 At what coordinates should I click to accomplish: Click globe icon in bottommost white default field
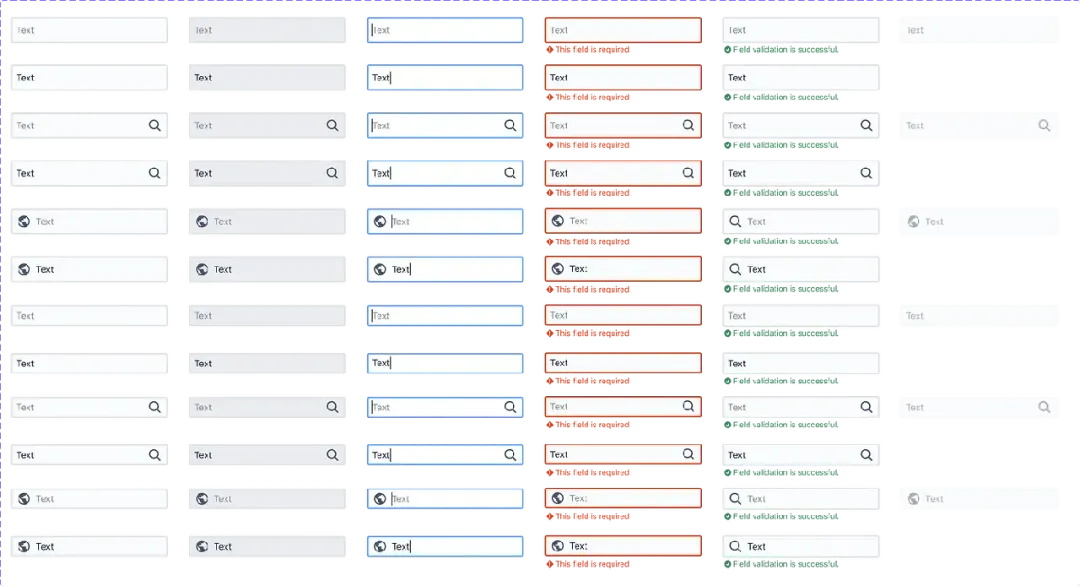(24, 547)
